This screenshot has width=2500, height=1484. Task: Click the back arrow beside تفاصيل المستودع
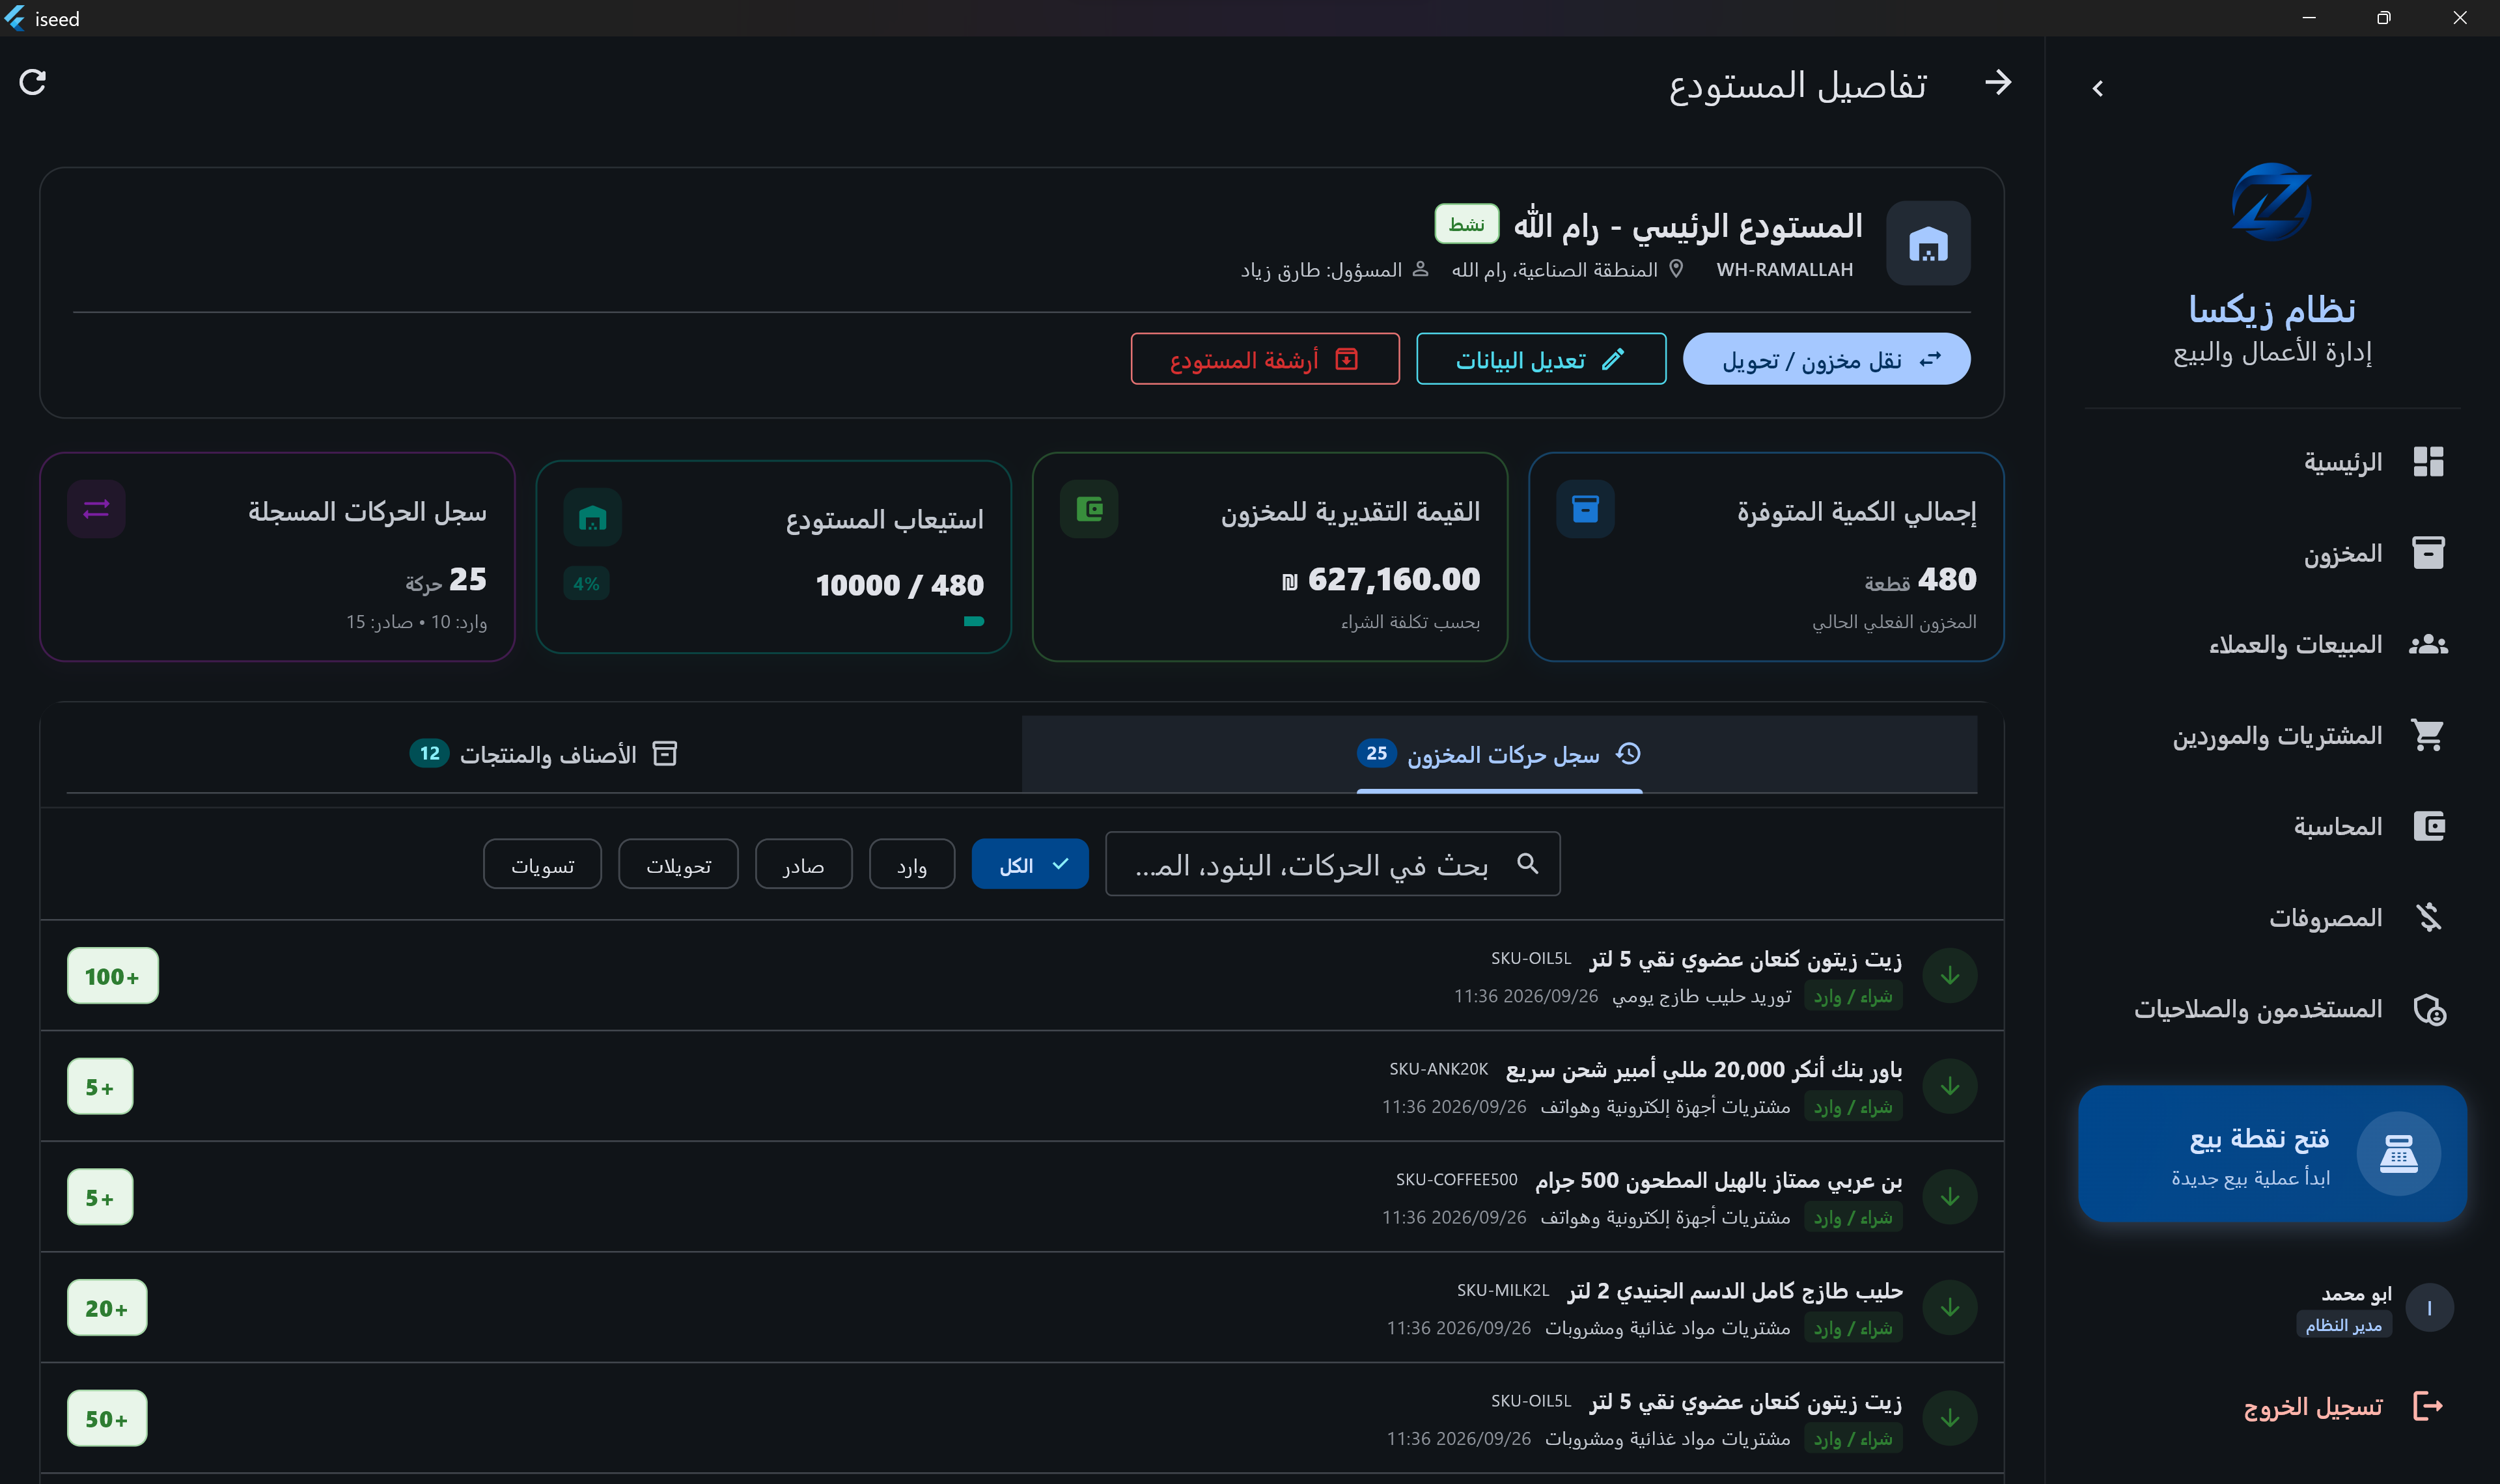click(x=1997, y=82)
